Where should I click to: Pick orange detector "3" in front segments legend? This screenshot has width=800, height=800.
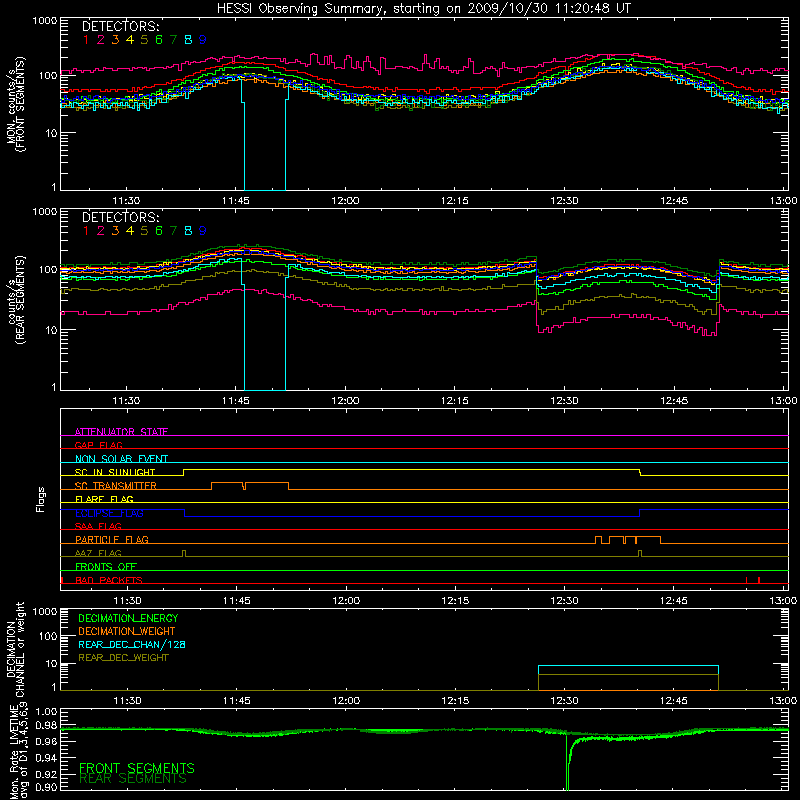pos(115,40)
